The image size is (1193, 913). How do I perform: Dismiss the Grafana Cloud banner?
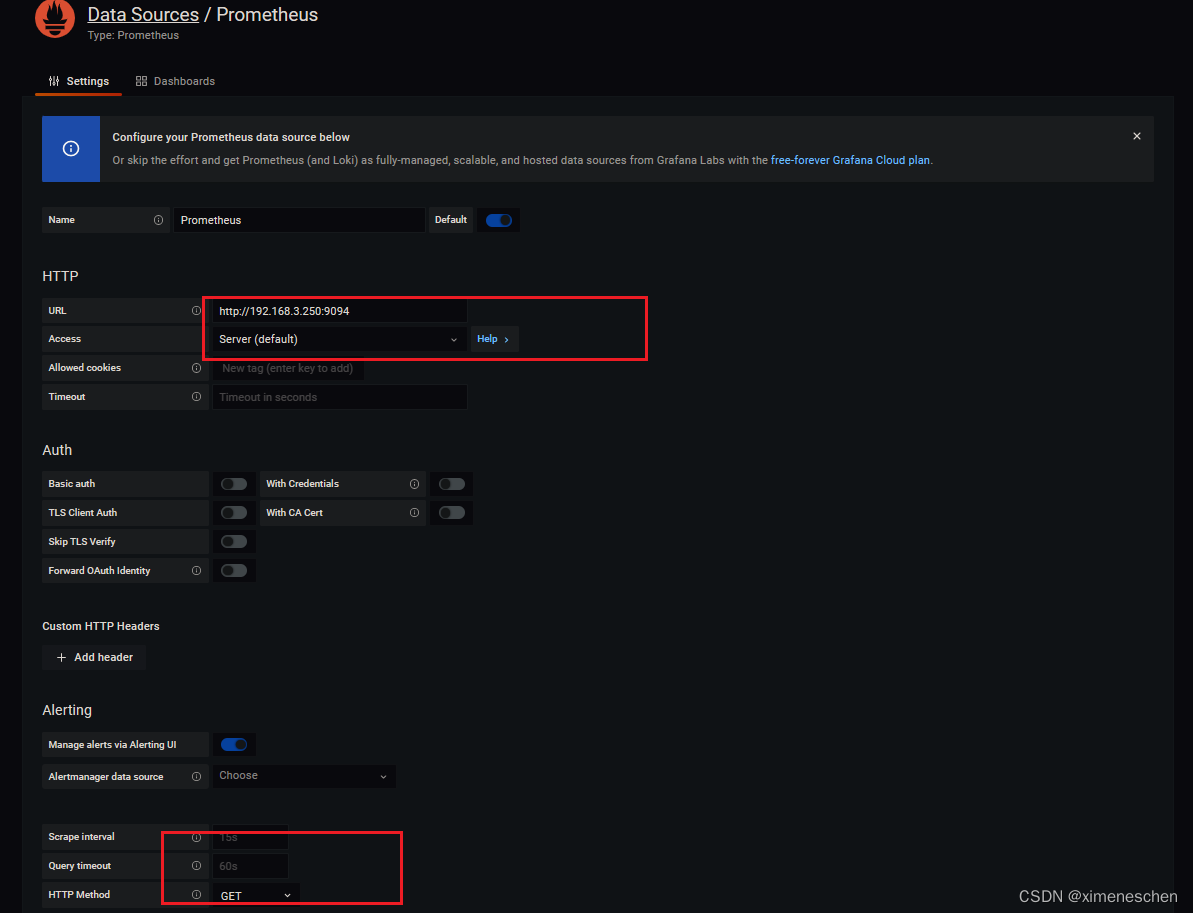(1137, 136)
